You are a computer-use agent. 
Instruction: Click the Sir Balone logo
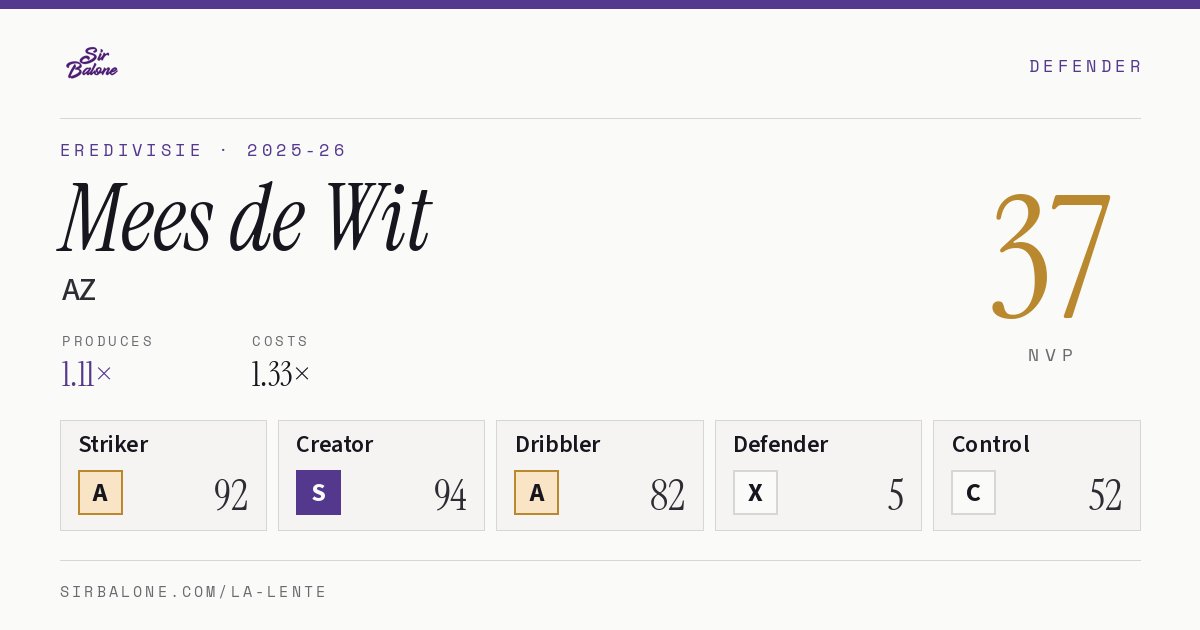click(92, 63)
